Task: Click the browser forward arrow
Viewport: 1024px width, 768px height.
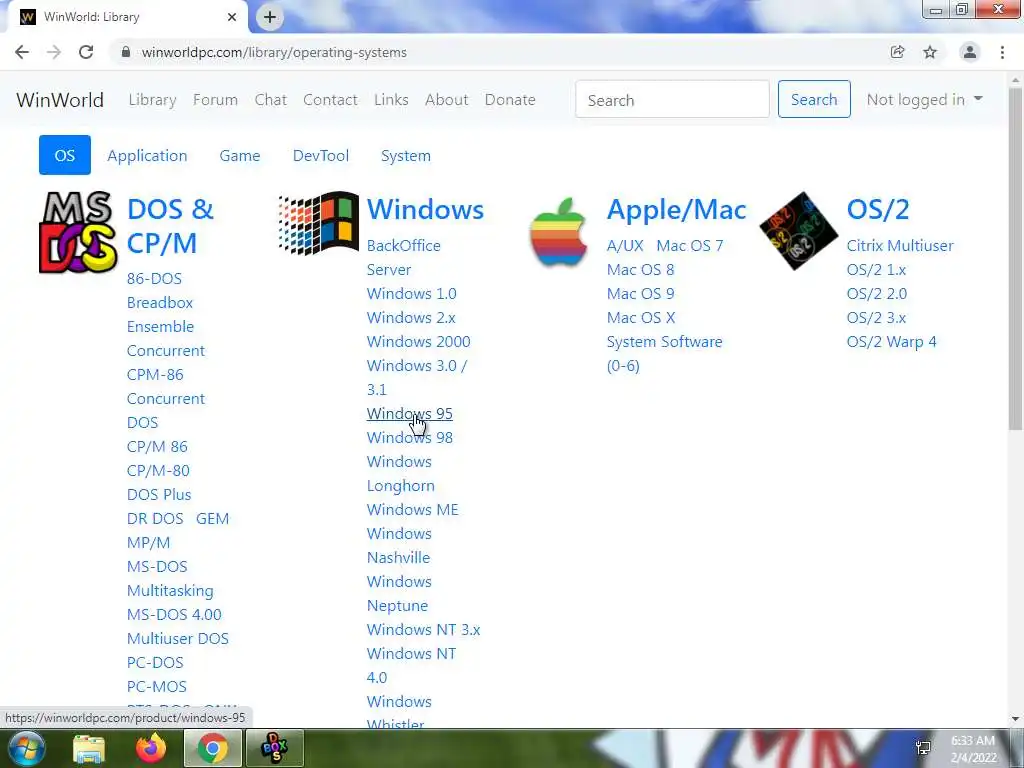Action: point(54,52)
